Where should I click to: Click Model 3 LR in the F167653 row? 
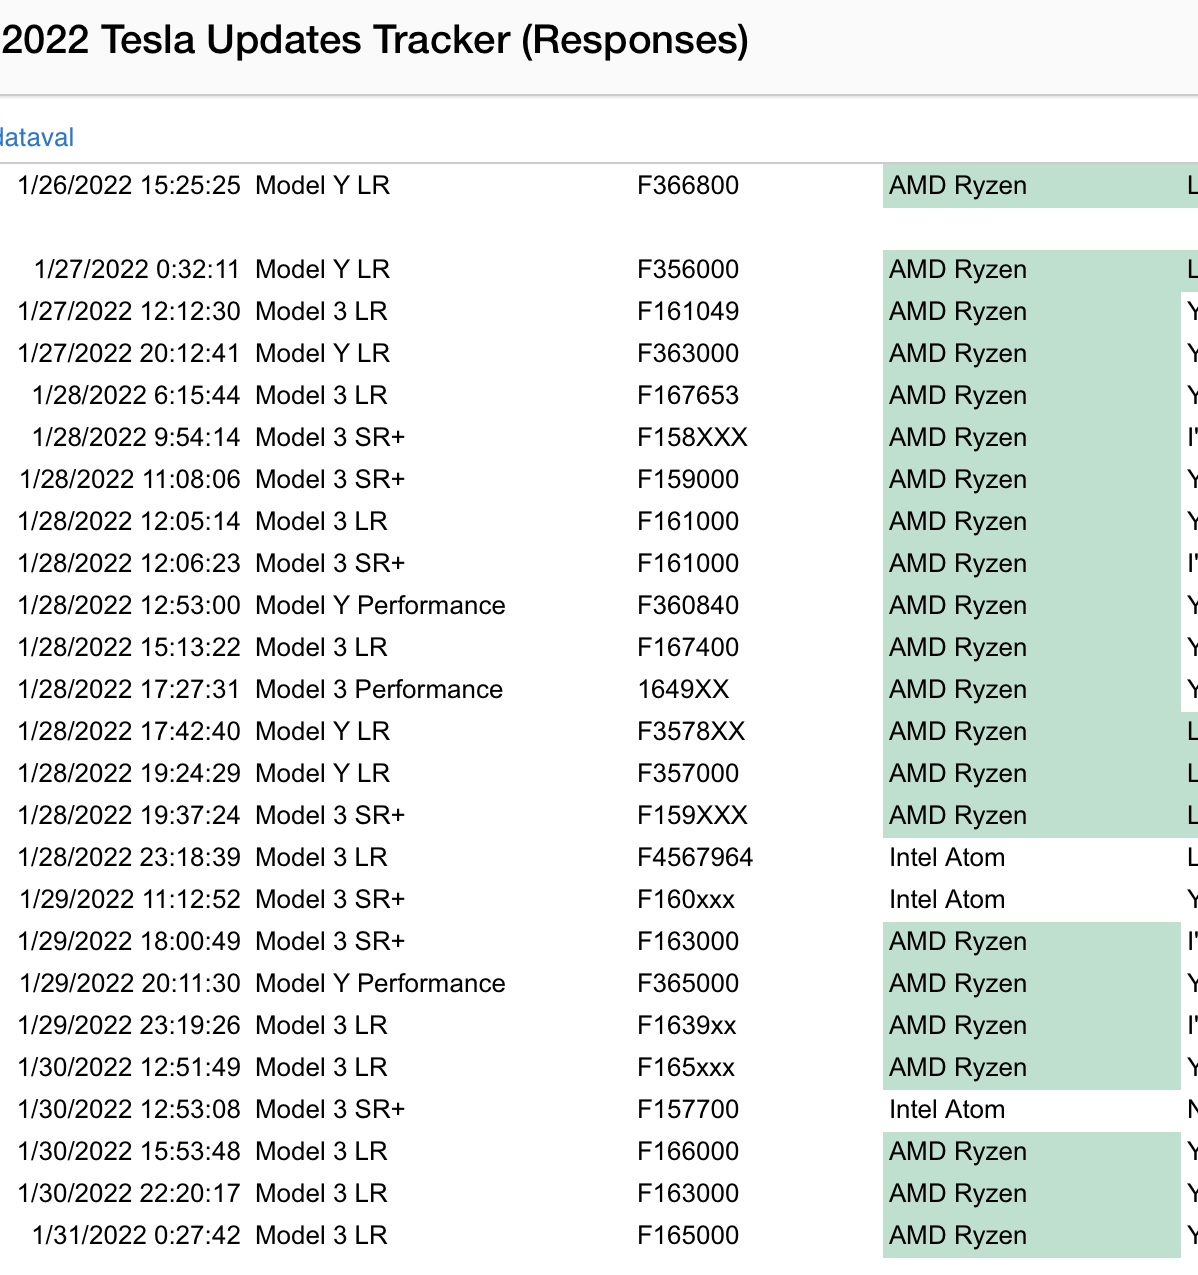pyautogui.click(x=321, y=395)
